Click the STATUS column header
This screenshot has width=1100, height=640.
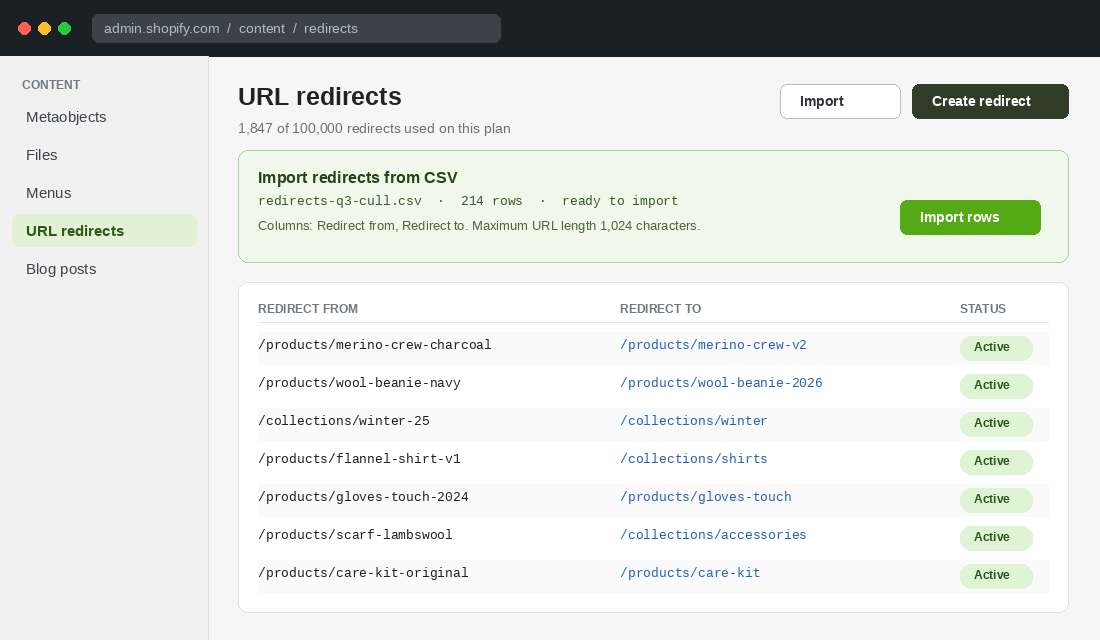tap(983, 309)
